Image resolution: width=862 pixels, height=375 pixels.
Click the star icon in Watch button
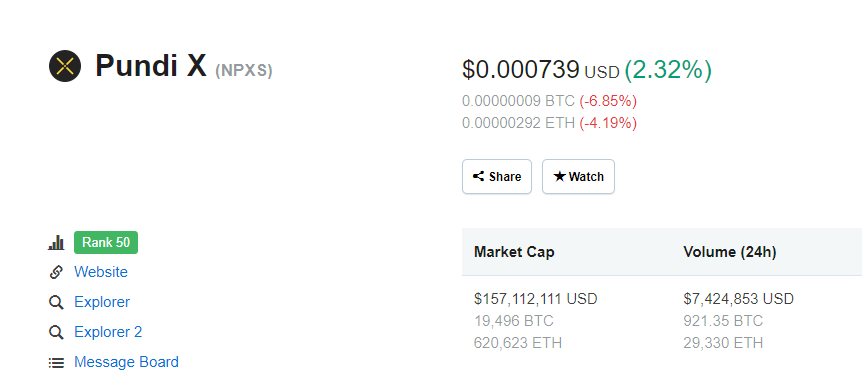pyautogui.click(x=560, y=176)
